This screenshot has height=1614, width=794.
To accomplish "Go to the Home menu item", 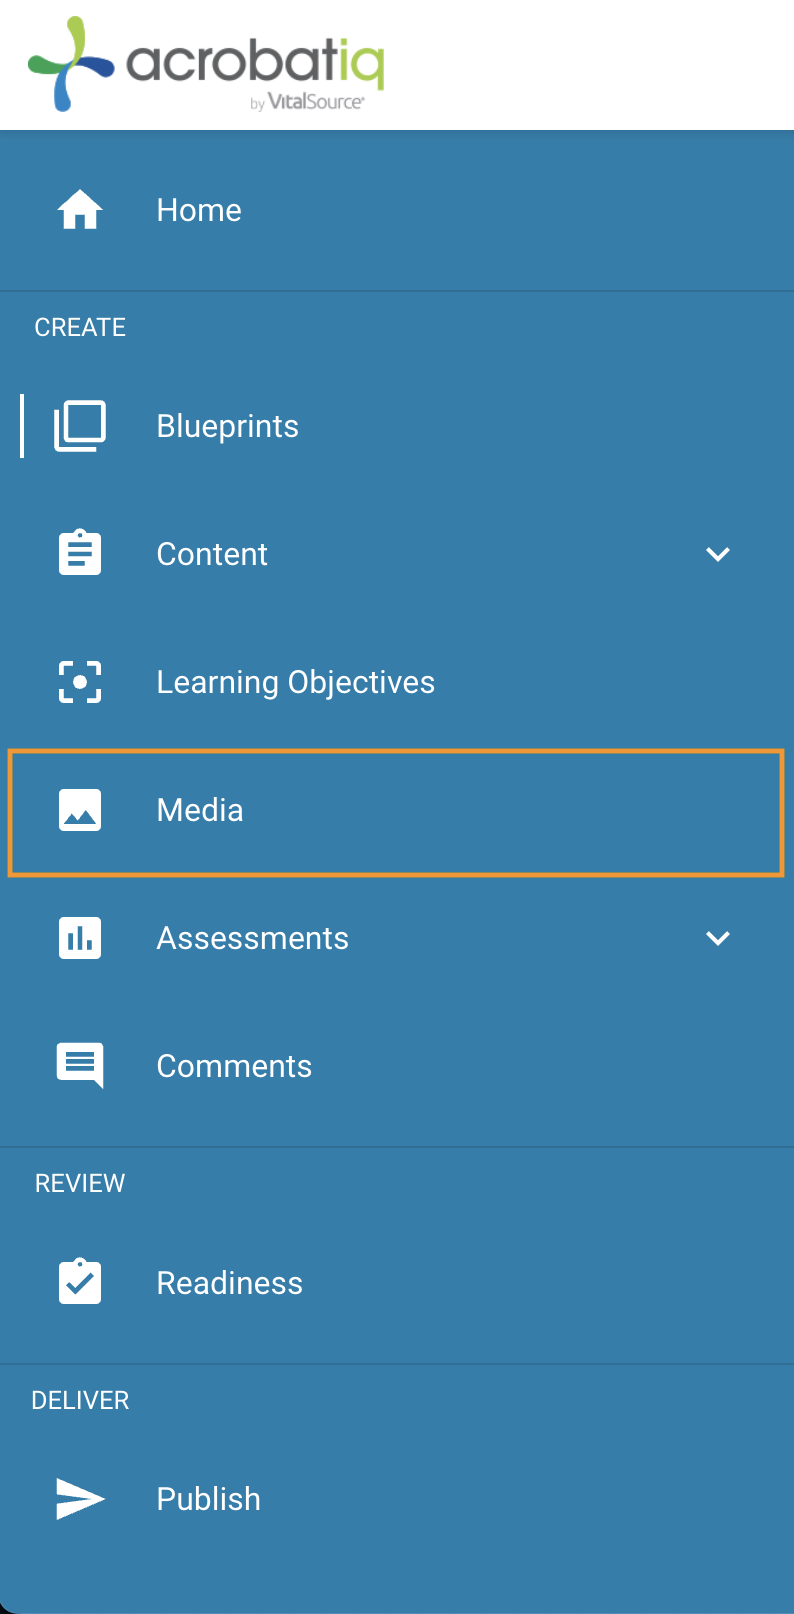I will [397, 210].
